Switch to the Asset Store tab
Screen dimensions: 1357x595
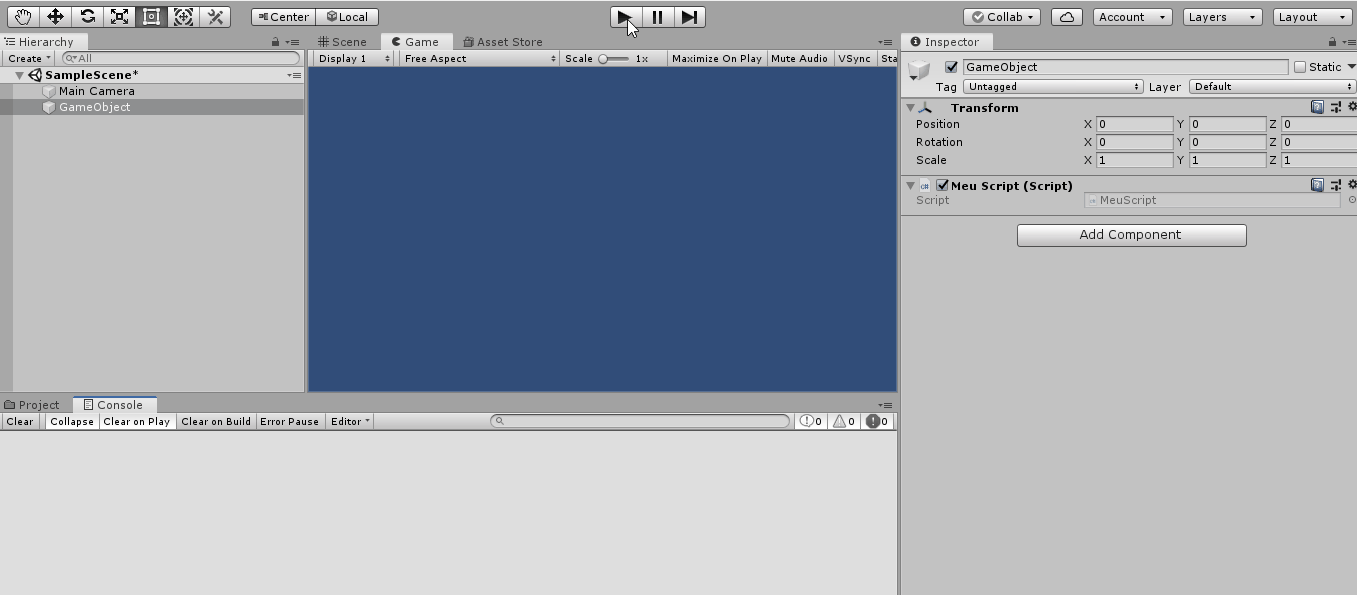(x=503, y=42)
